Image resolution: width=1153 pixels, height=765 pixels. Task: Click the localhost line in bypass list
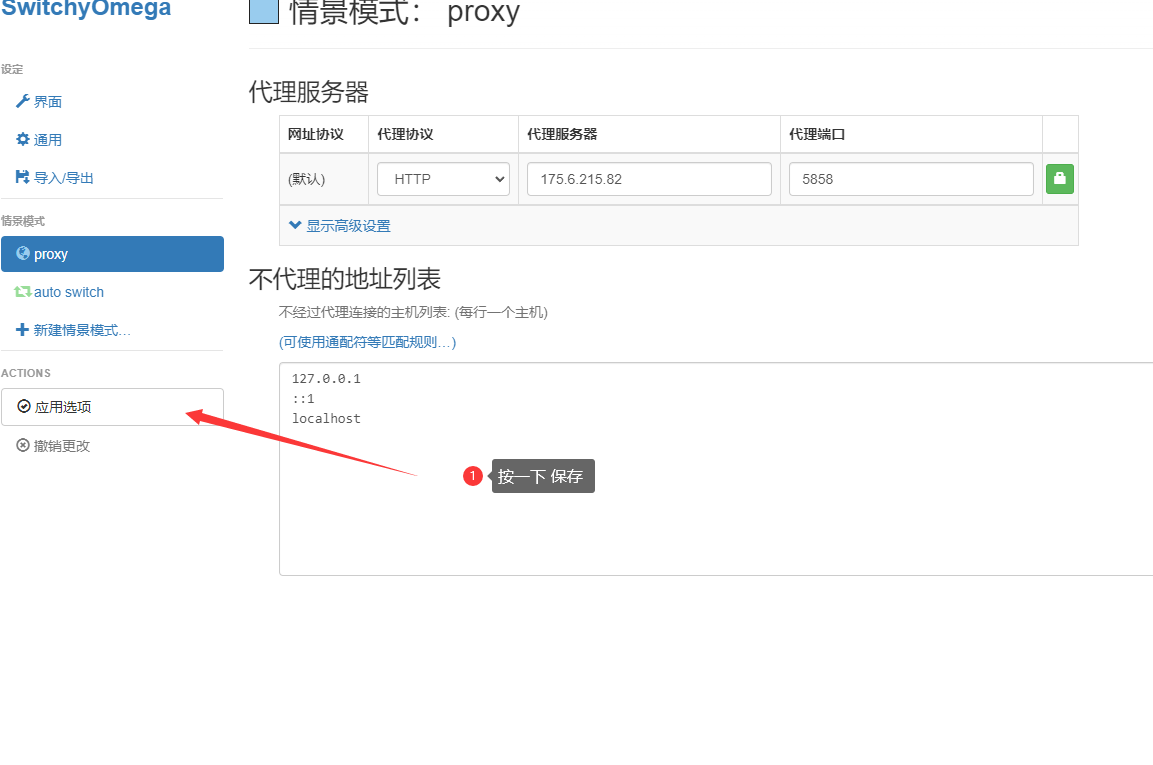(326, 419)
